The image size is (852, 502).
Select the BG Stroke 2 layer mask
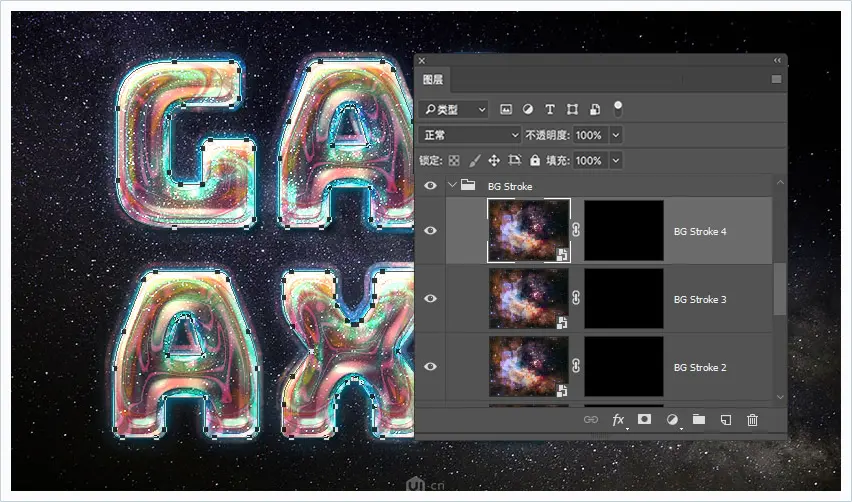(x=624, y=366)
